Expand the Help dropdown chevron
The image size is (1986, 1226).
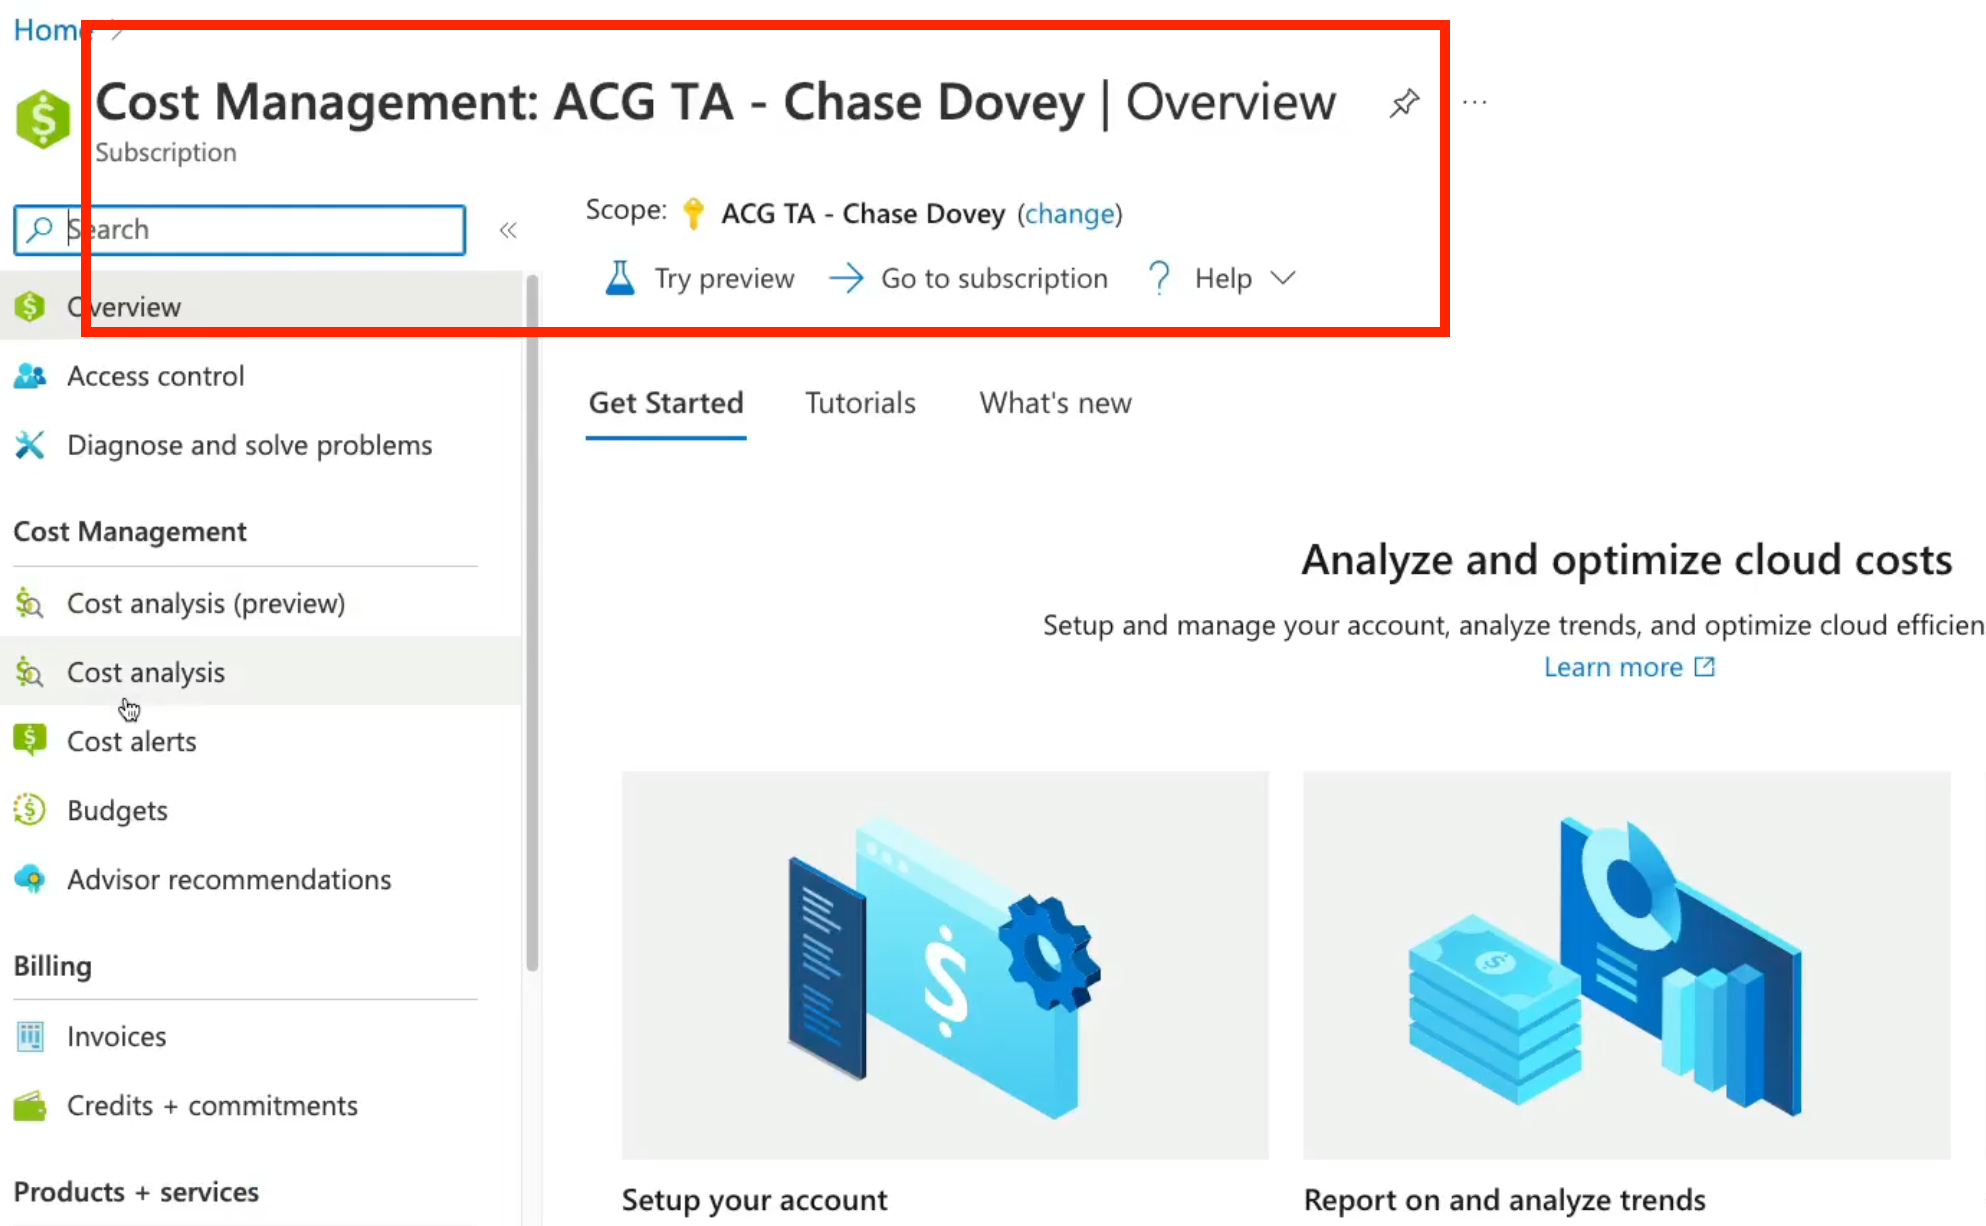(x=1283, y=278)
